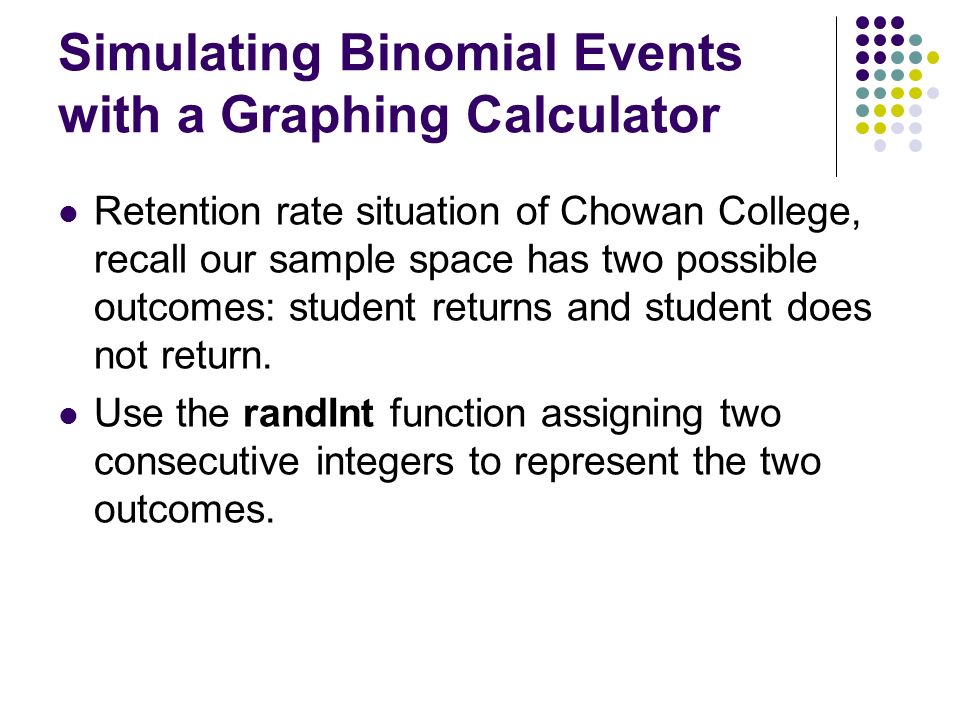Image resolution: width=960 pixels, height=720 pixels.
Task: Select the title line 'with a Graphing Calculator'
Action: coord(389,115)
